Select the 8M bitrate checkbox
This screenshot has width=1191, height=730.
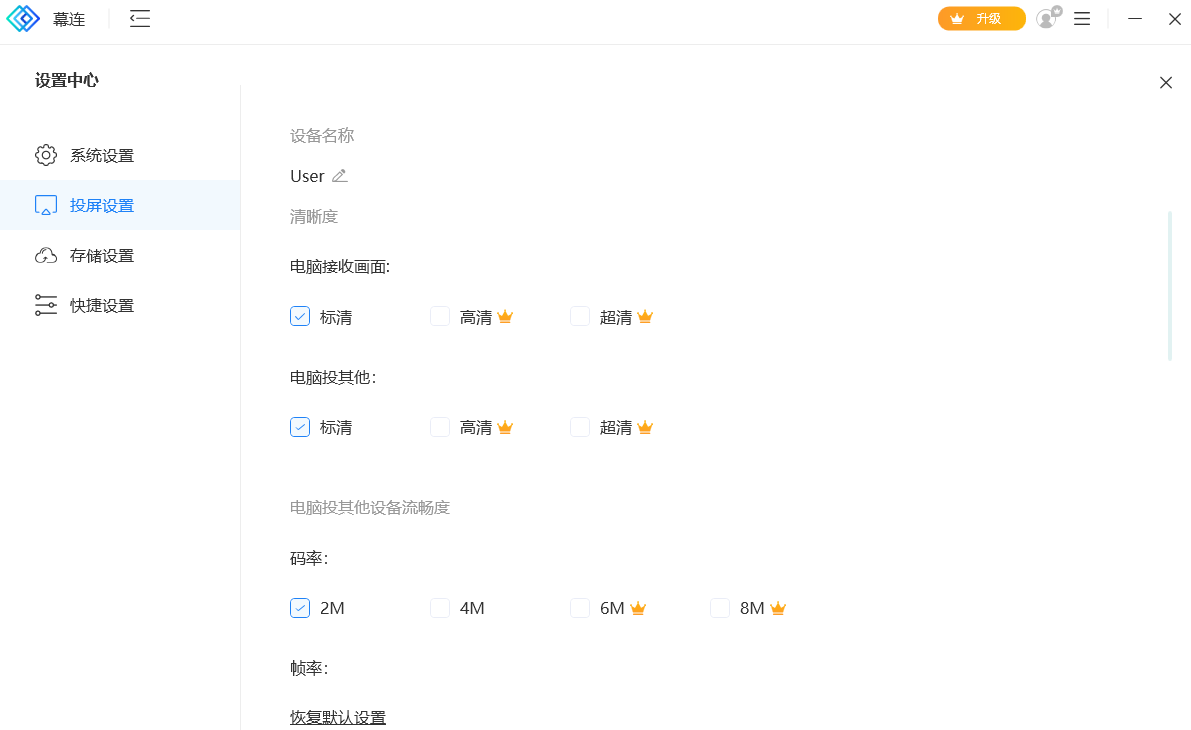(719, 608)
